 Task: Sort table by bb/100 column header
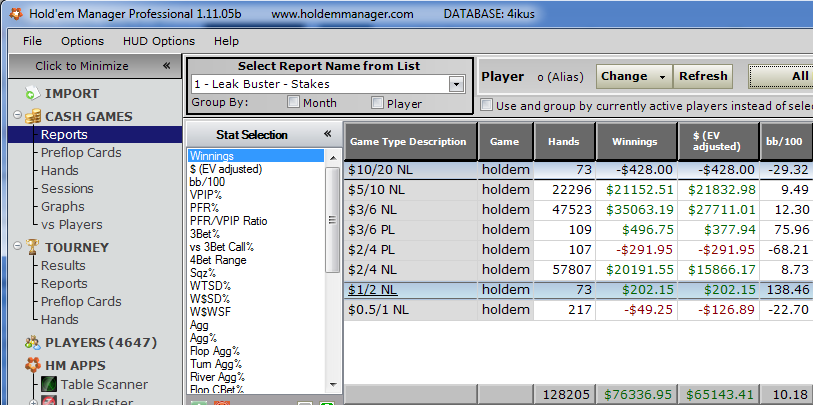coord(785,142)
